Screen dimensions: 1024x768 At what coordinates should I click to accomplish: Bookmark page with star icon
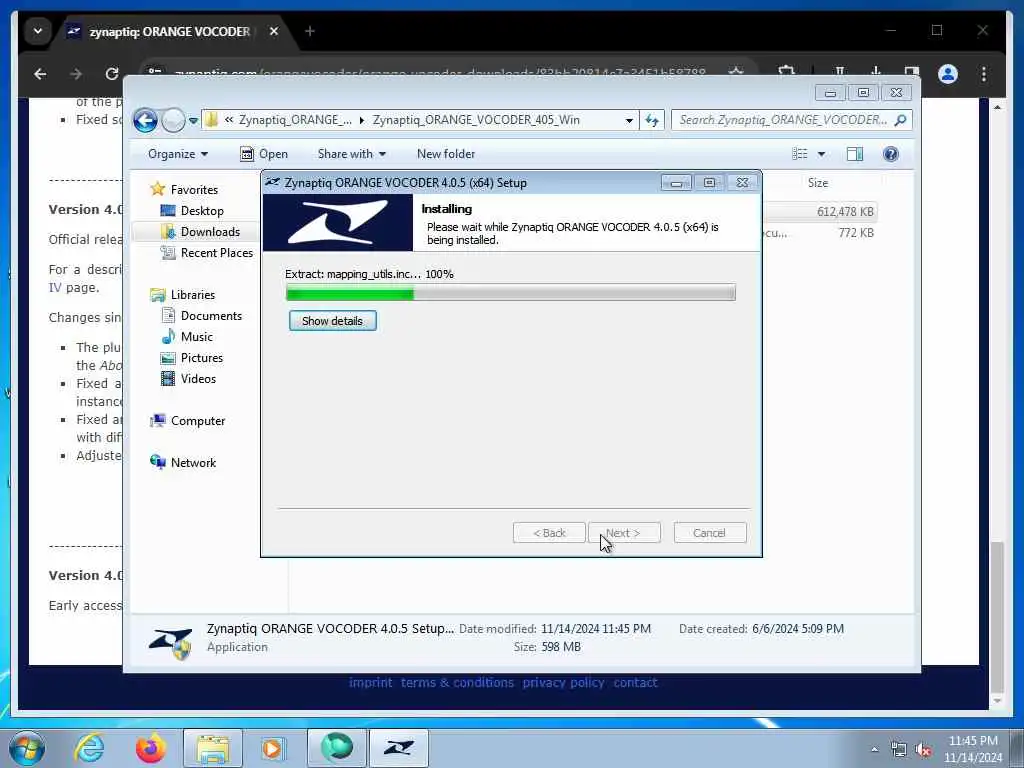coord(737,72)
